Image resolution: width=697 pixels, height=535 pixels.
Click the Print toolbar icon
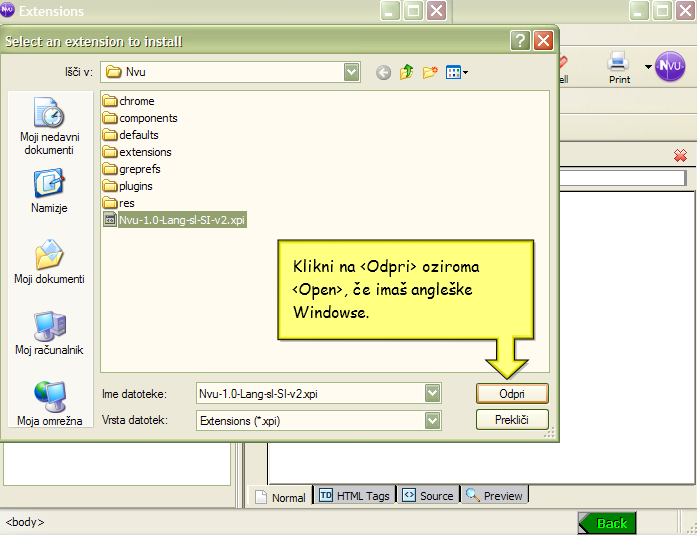pyautogui.click(x=619, y=67)
